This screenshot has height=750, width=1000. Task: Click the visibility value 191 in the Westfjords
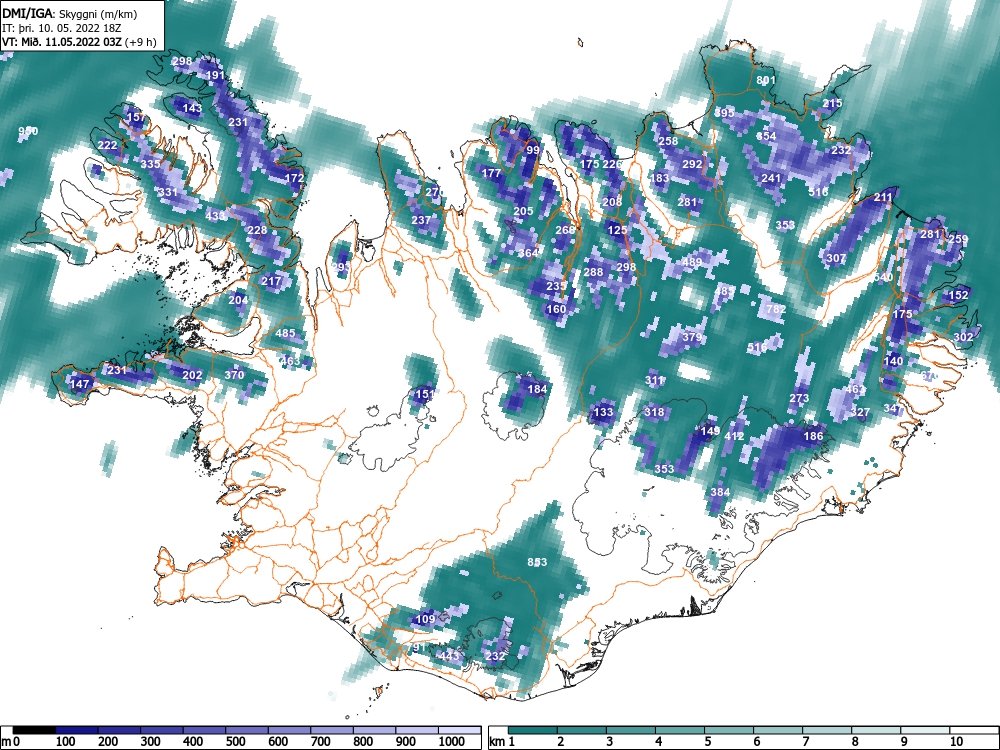(x=216, y=75)
